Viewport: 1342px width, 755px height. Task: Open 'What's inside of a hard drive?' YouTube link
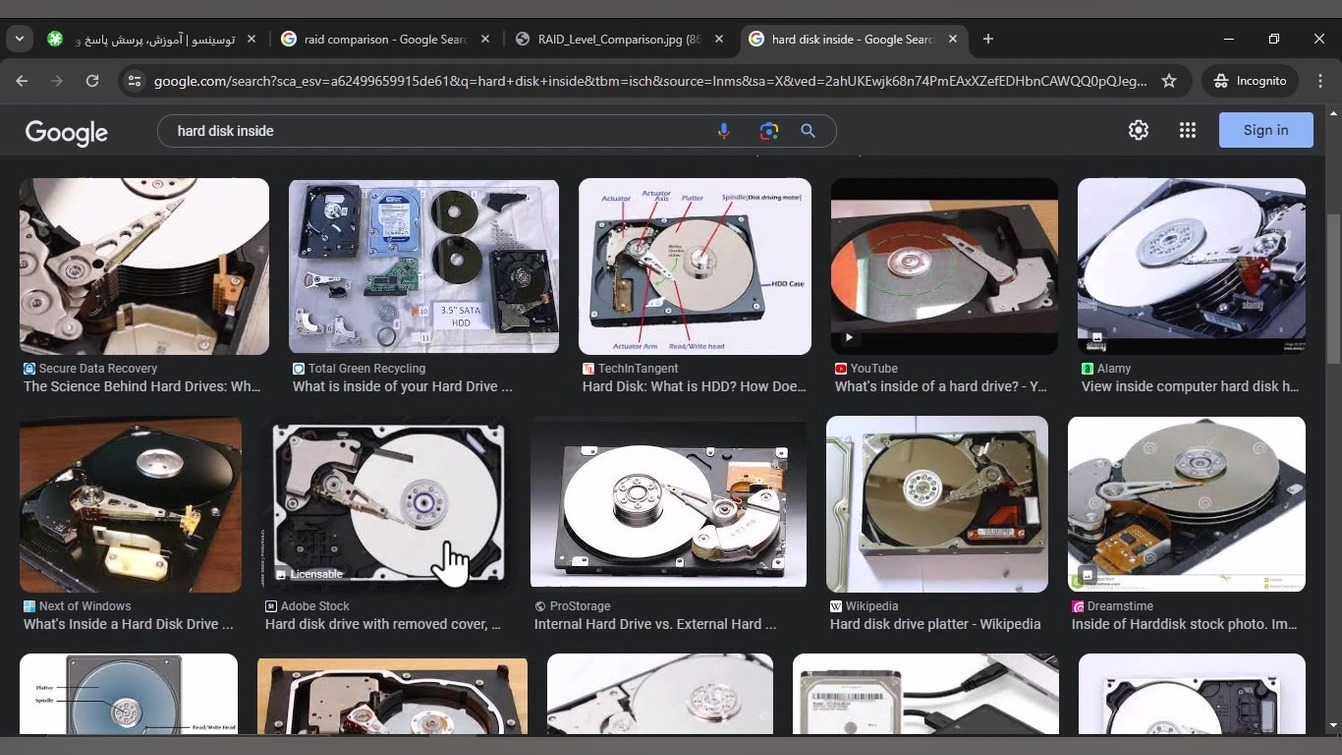click(x=941, y=387)
